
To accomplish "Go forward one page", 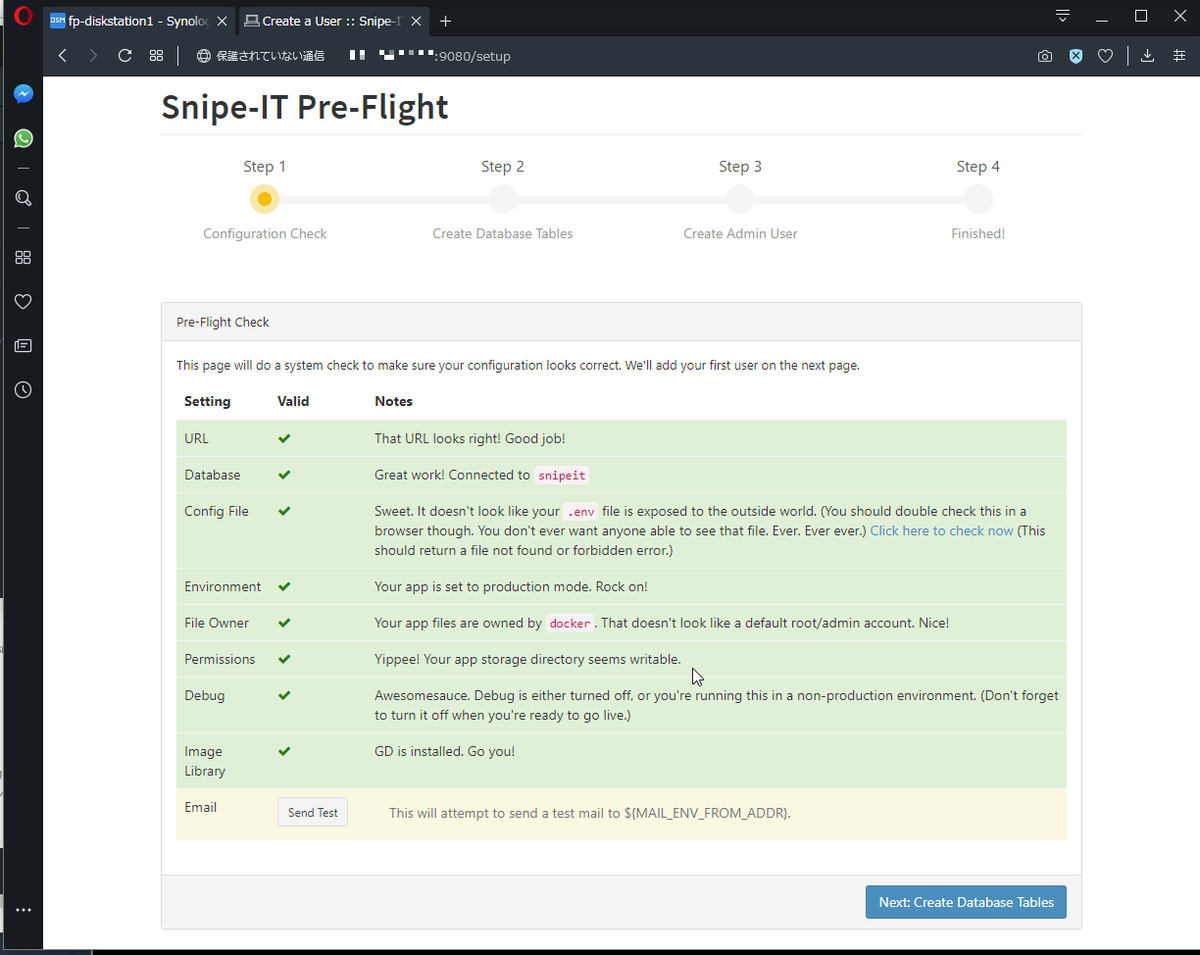I will pos(93,56).
